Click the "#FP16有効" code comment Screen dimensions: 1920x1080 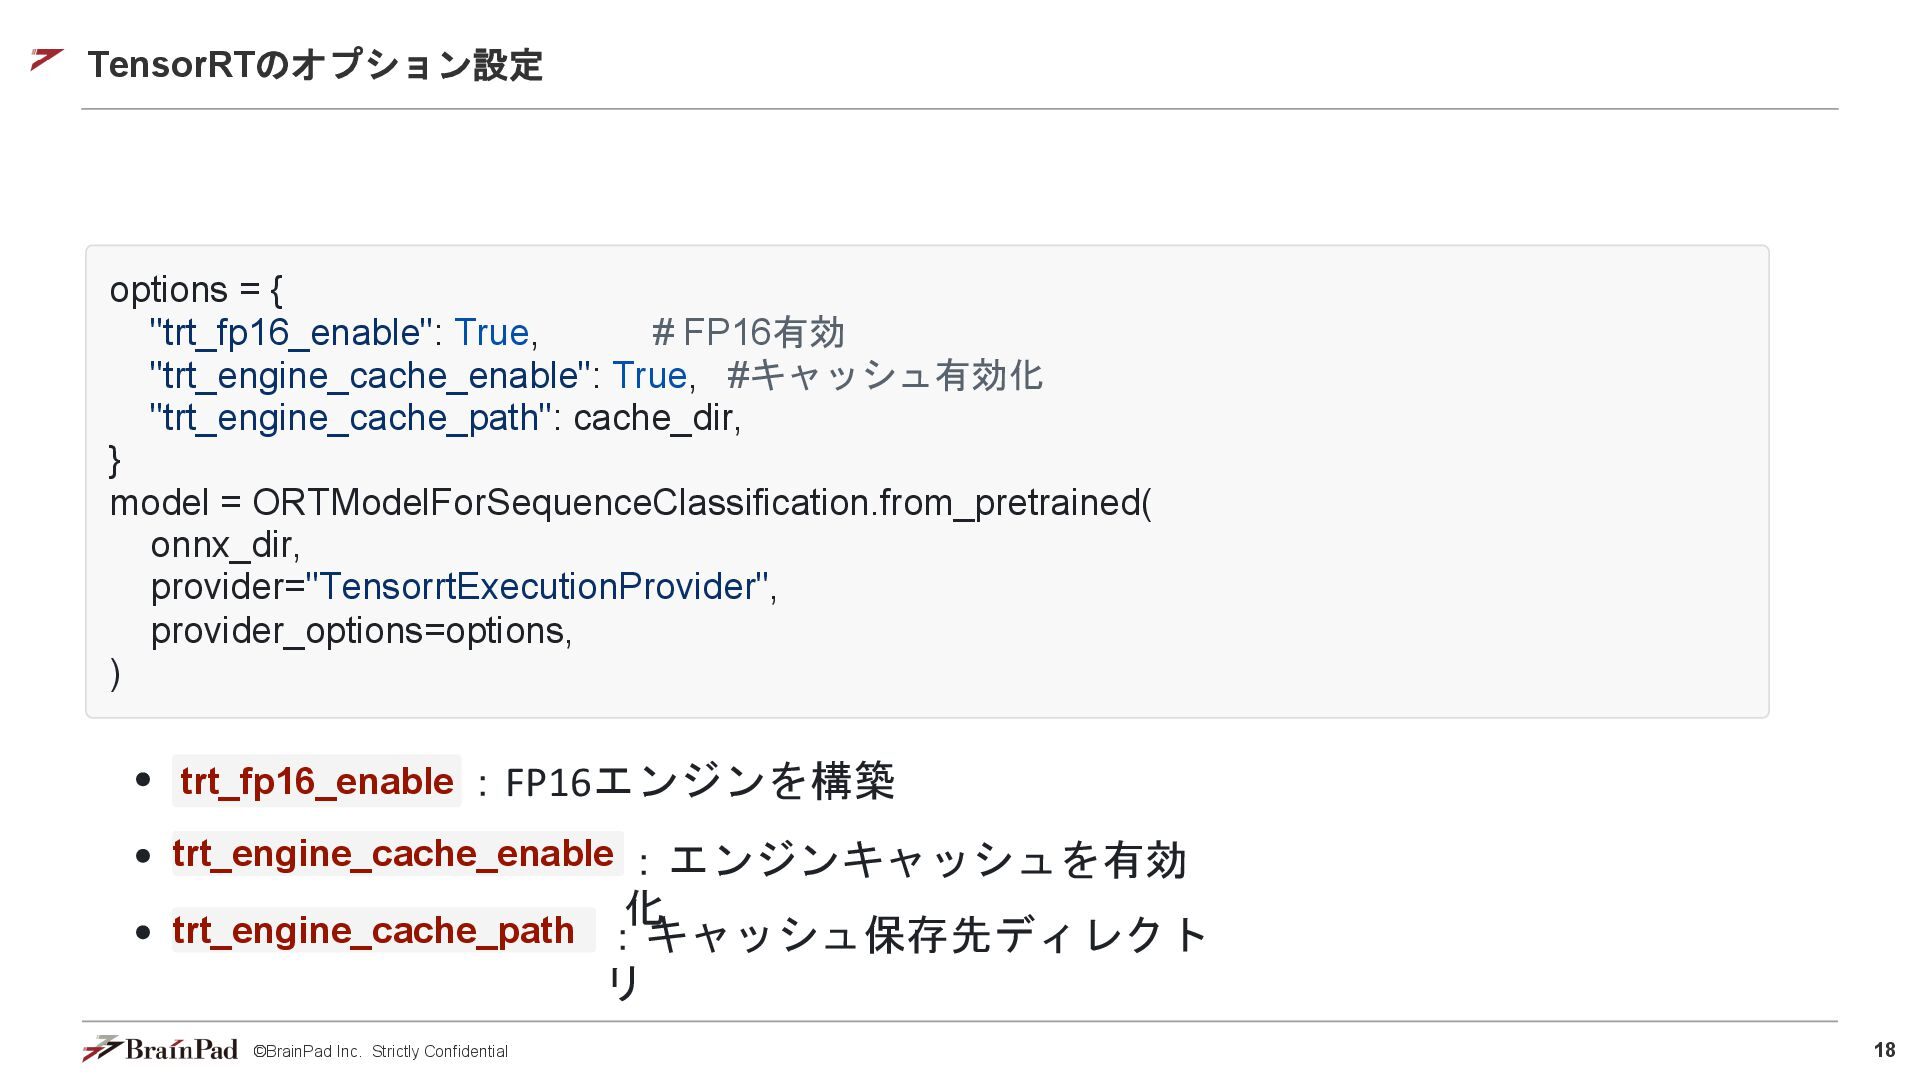[748, 333]
